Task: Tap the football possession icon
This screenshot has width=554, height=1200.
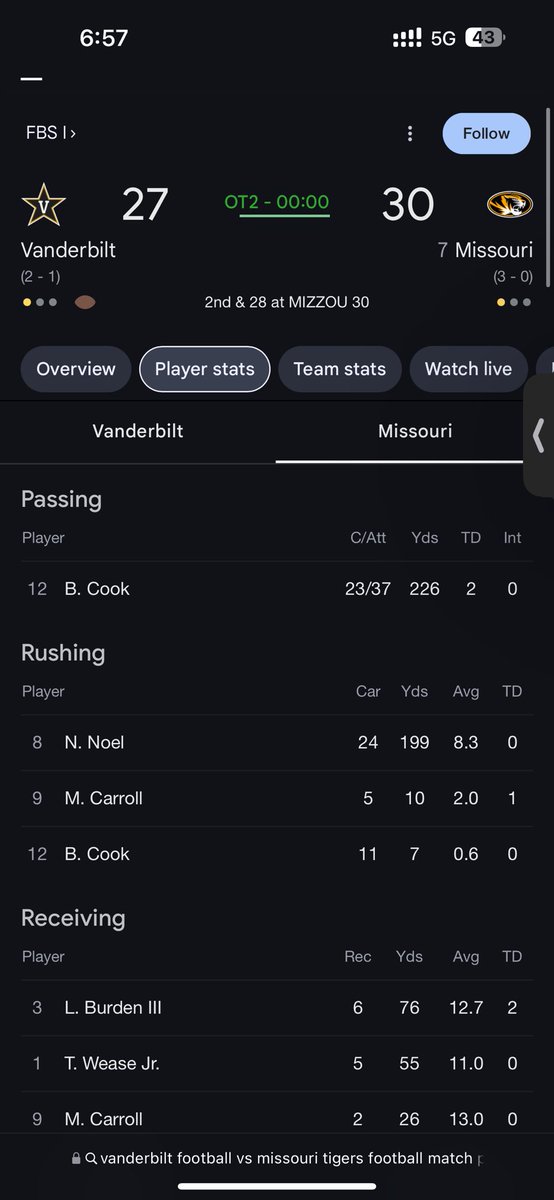Action: [x=85, y=302]
